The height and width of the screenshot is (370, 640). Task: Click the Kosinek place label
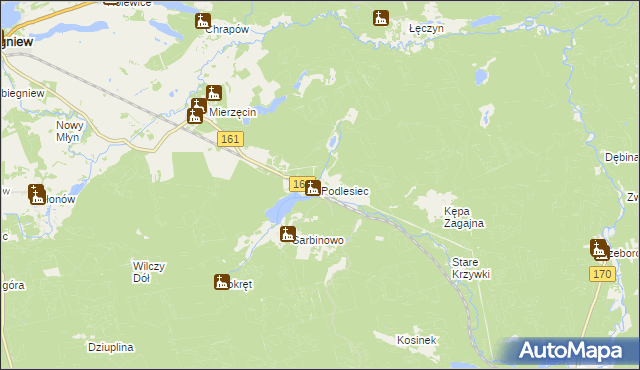tap(417, 340)
